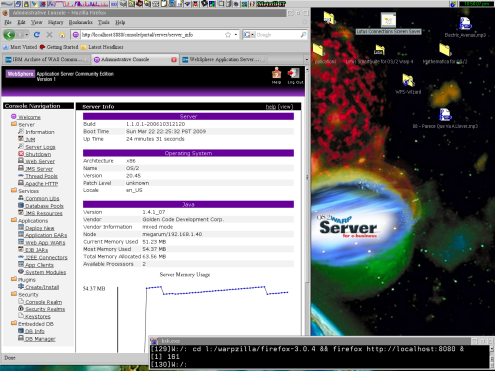Open Database Pools navigation link
495x371 pixels.
[x=44, y=206]
